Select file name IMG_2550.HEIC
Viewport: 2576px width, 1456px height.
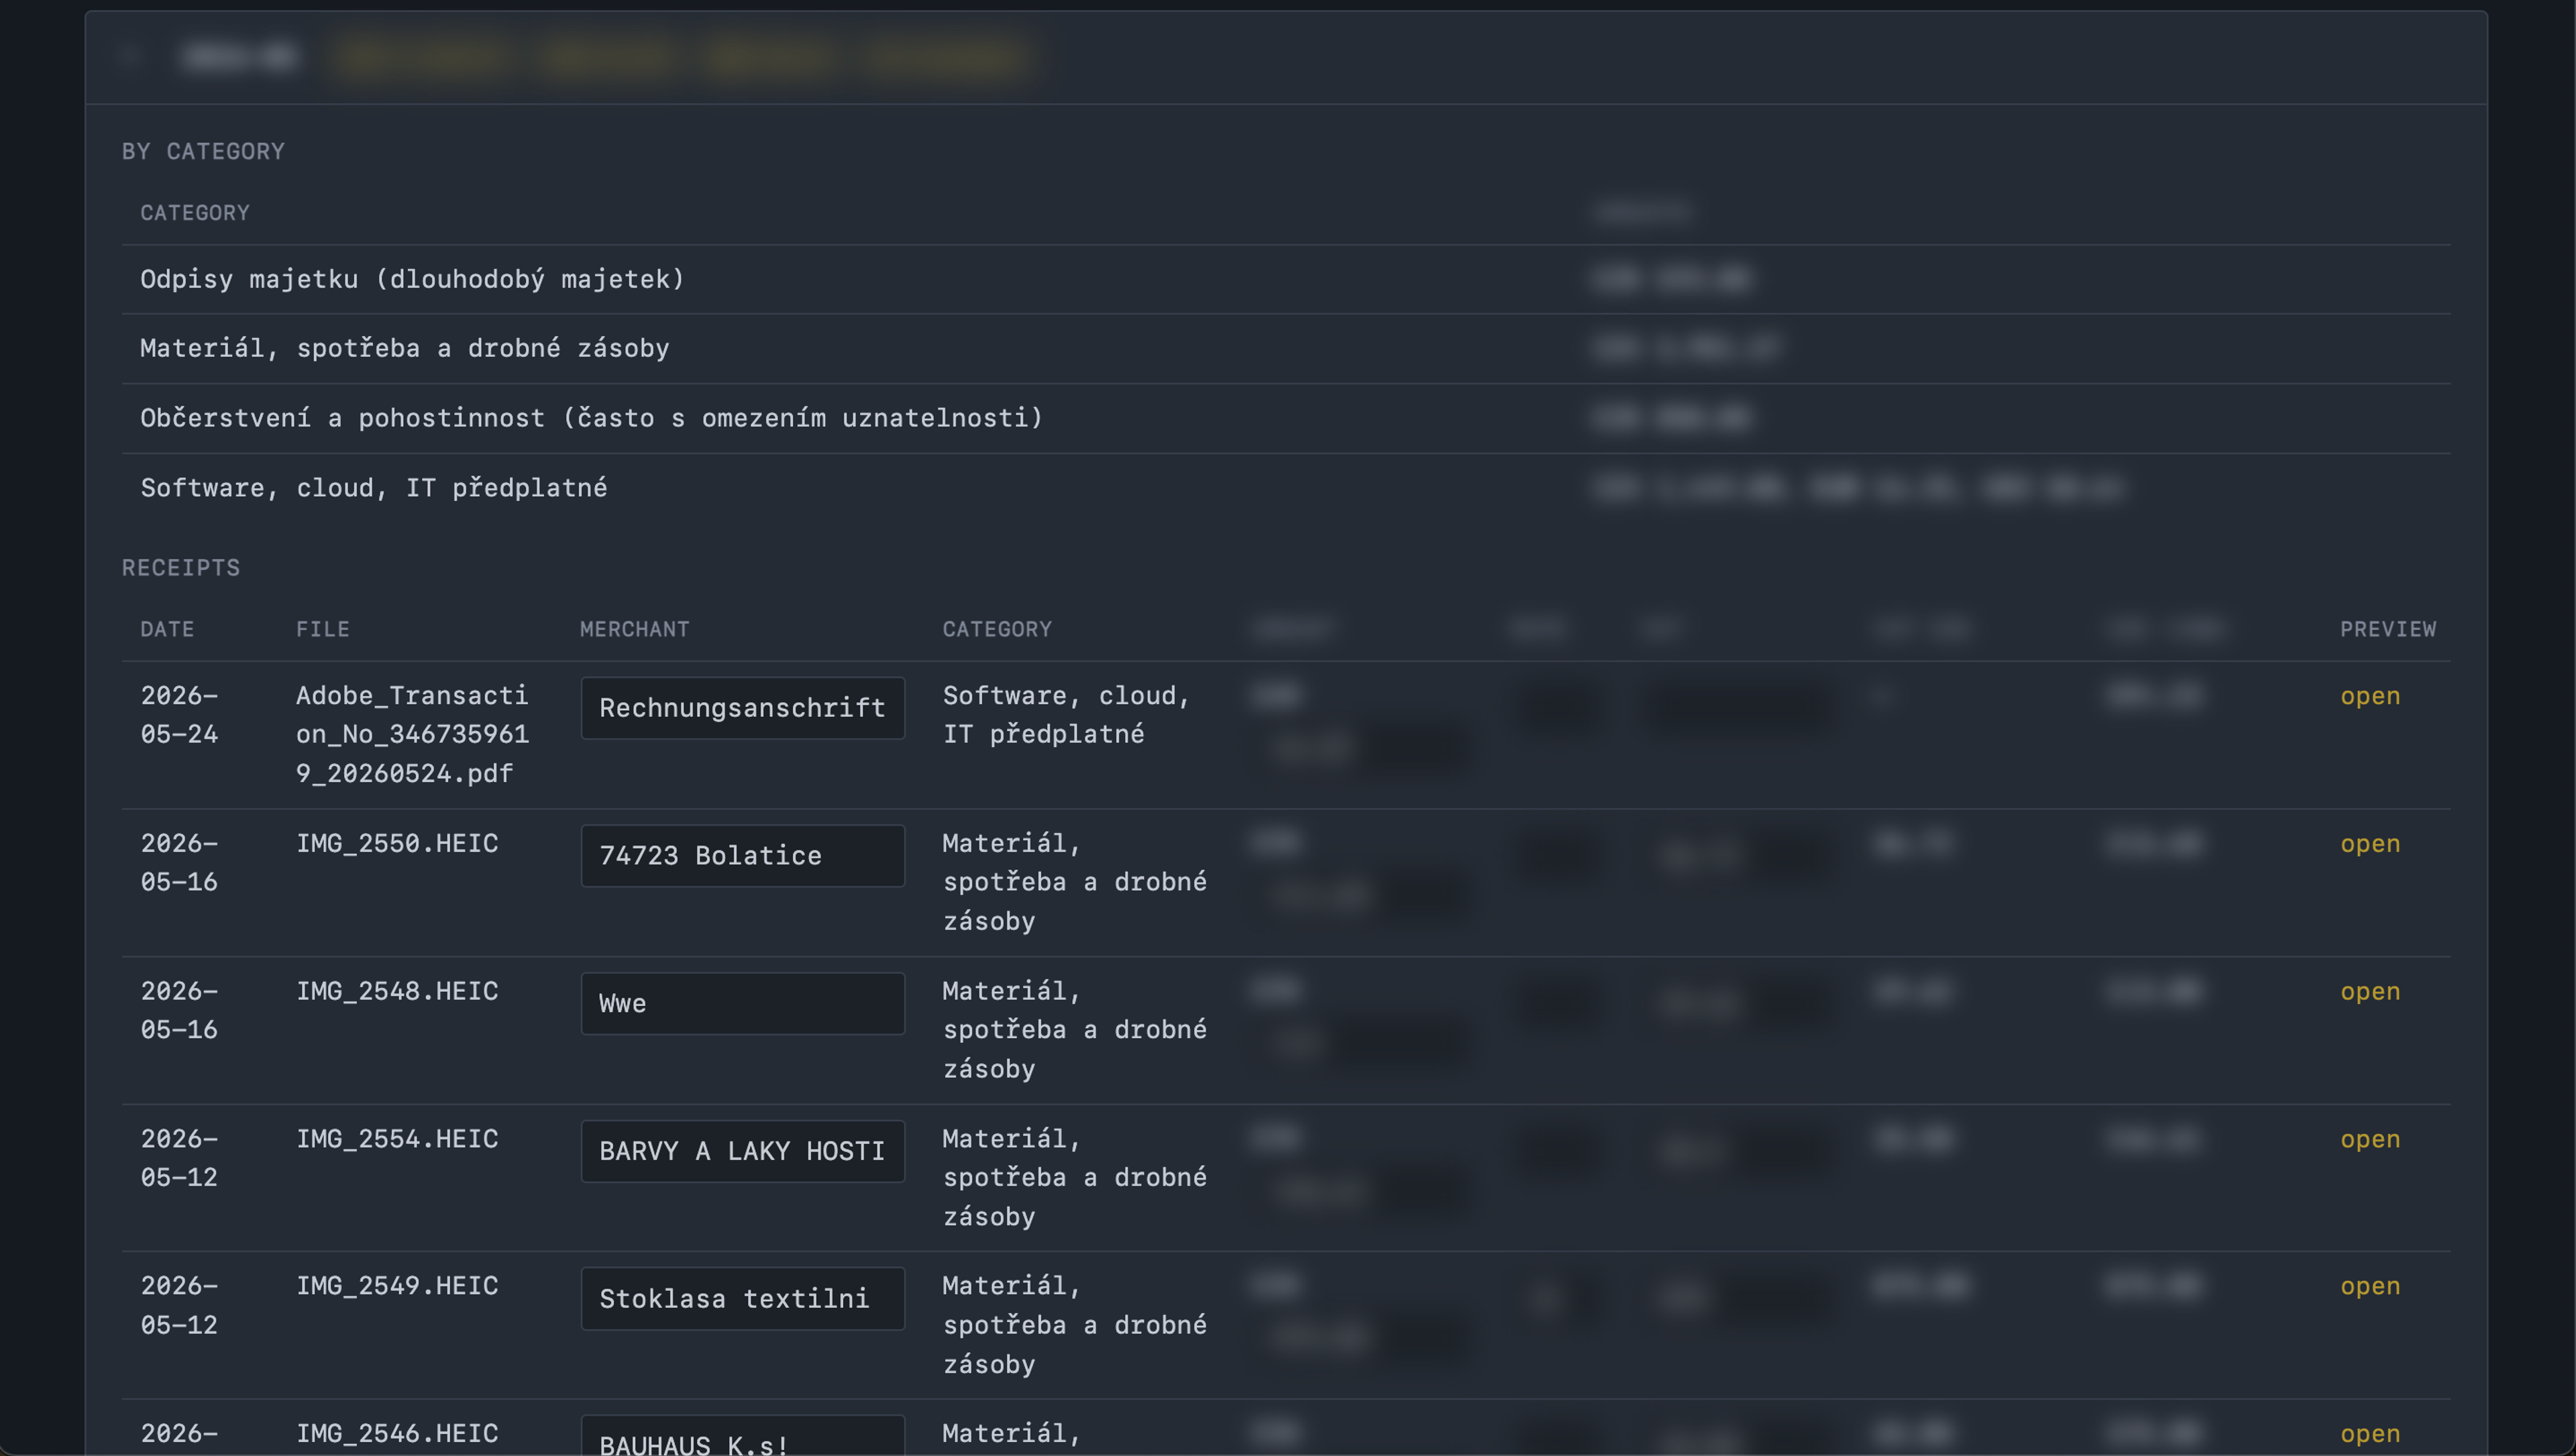point(397,844)
